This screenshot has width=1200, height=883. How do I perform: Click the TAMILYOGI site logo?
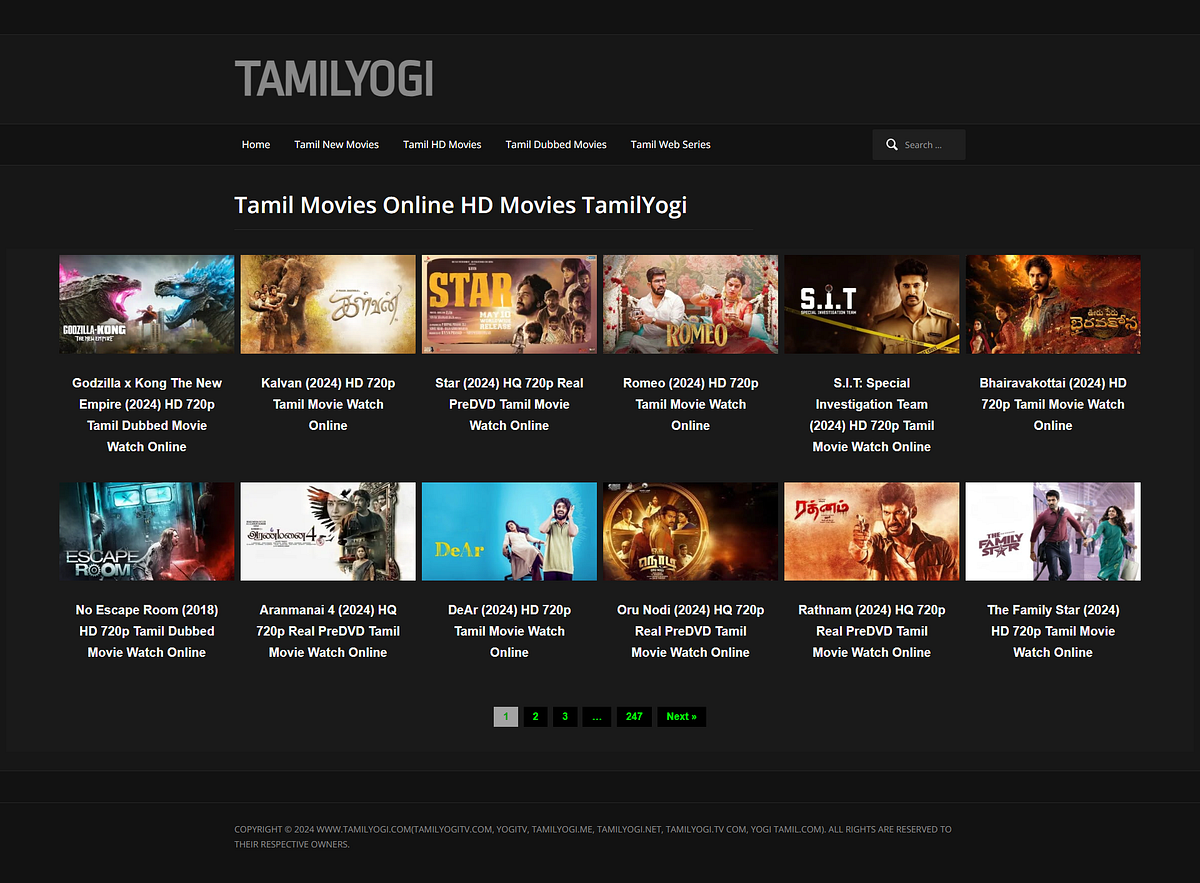click(x=334, y=79)
